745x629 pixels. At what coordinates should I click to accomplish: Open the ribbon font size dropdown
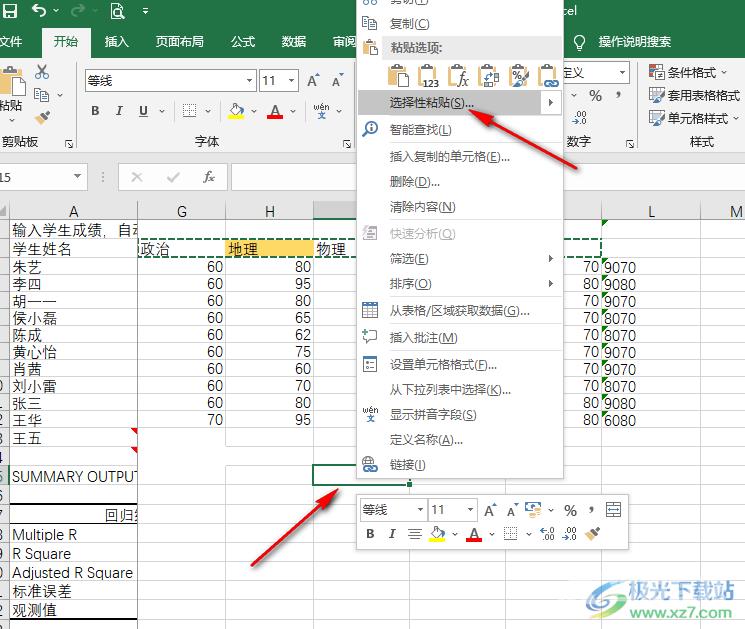291,80
